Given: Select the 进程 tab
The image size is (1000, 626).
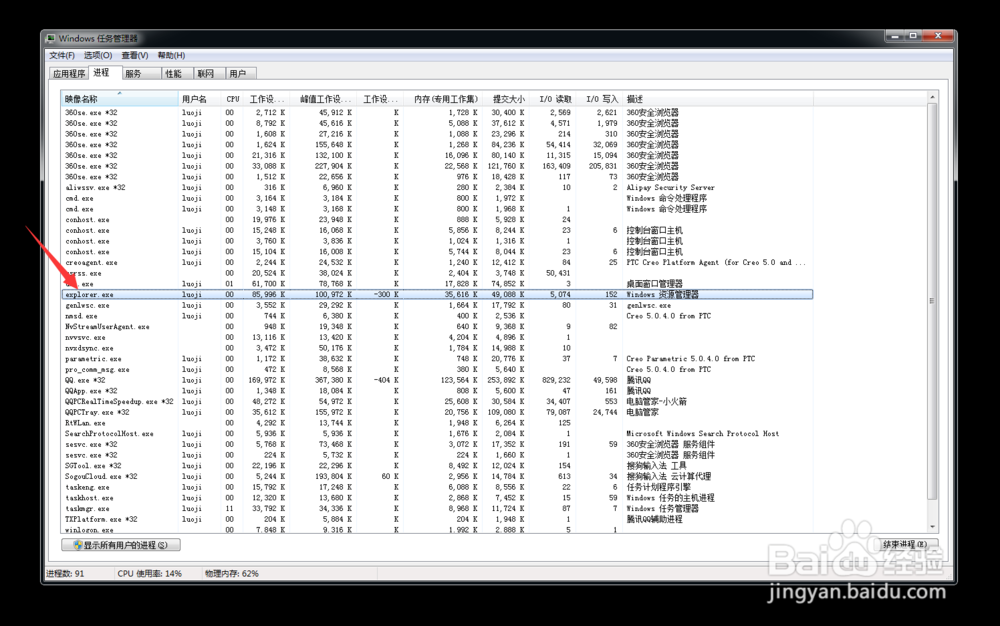Looking at the screenshot, I should tap(105, 73).
